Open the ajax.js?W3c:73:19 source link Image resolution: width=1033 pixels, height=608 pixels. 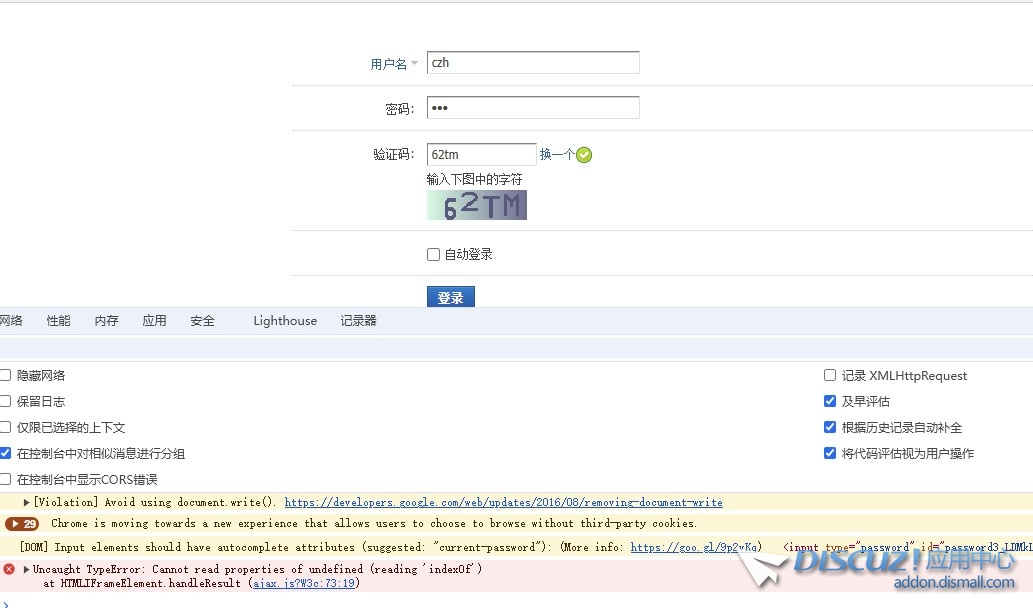303,583
